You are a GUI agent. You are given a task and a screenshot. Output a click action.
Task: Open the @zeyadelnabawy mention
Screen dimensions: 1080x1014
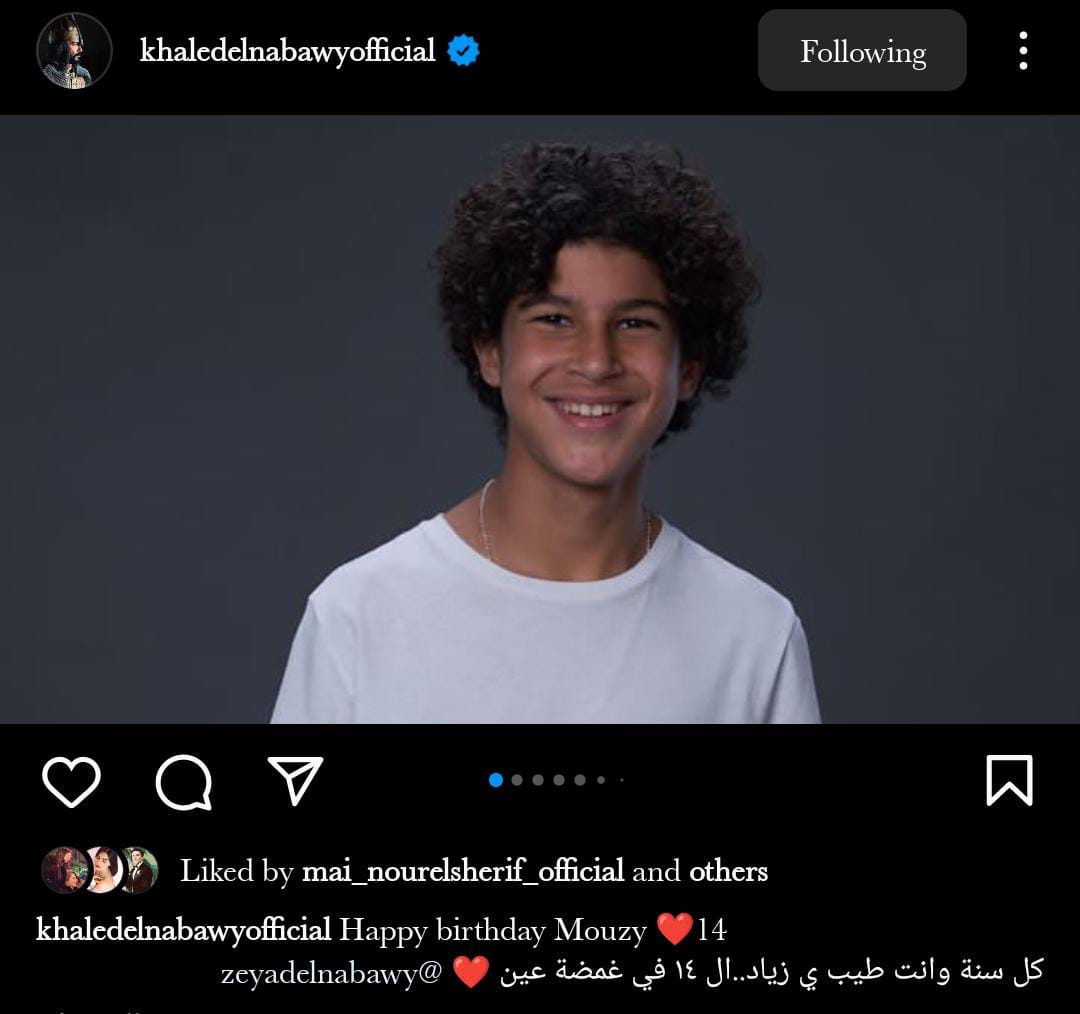coord(331,974)
